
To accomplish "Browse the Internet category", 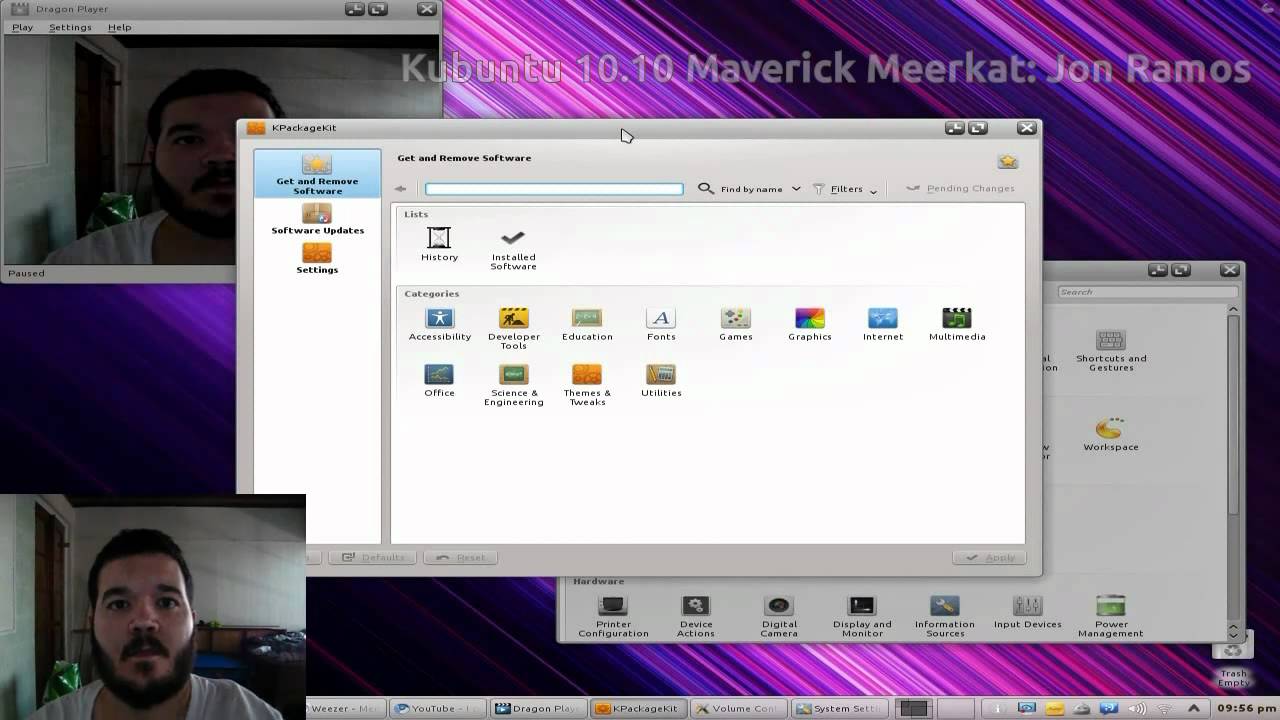I will (883, 324).
